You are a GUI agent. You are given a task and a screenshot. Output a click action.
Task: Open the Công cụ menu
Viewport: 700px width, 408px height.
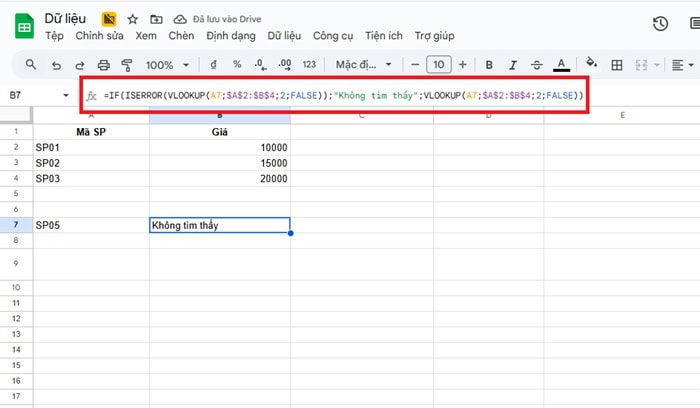tap(333, 35)
